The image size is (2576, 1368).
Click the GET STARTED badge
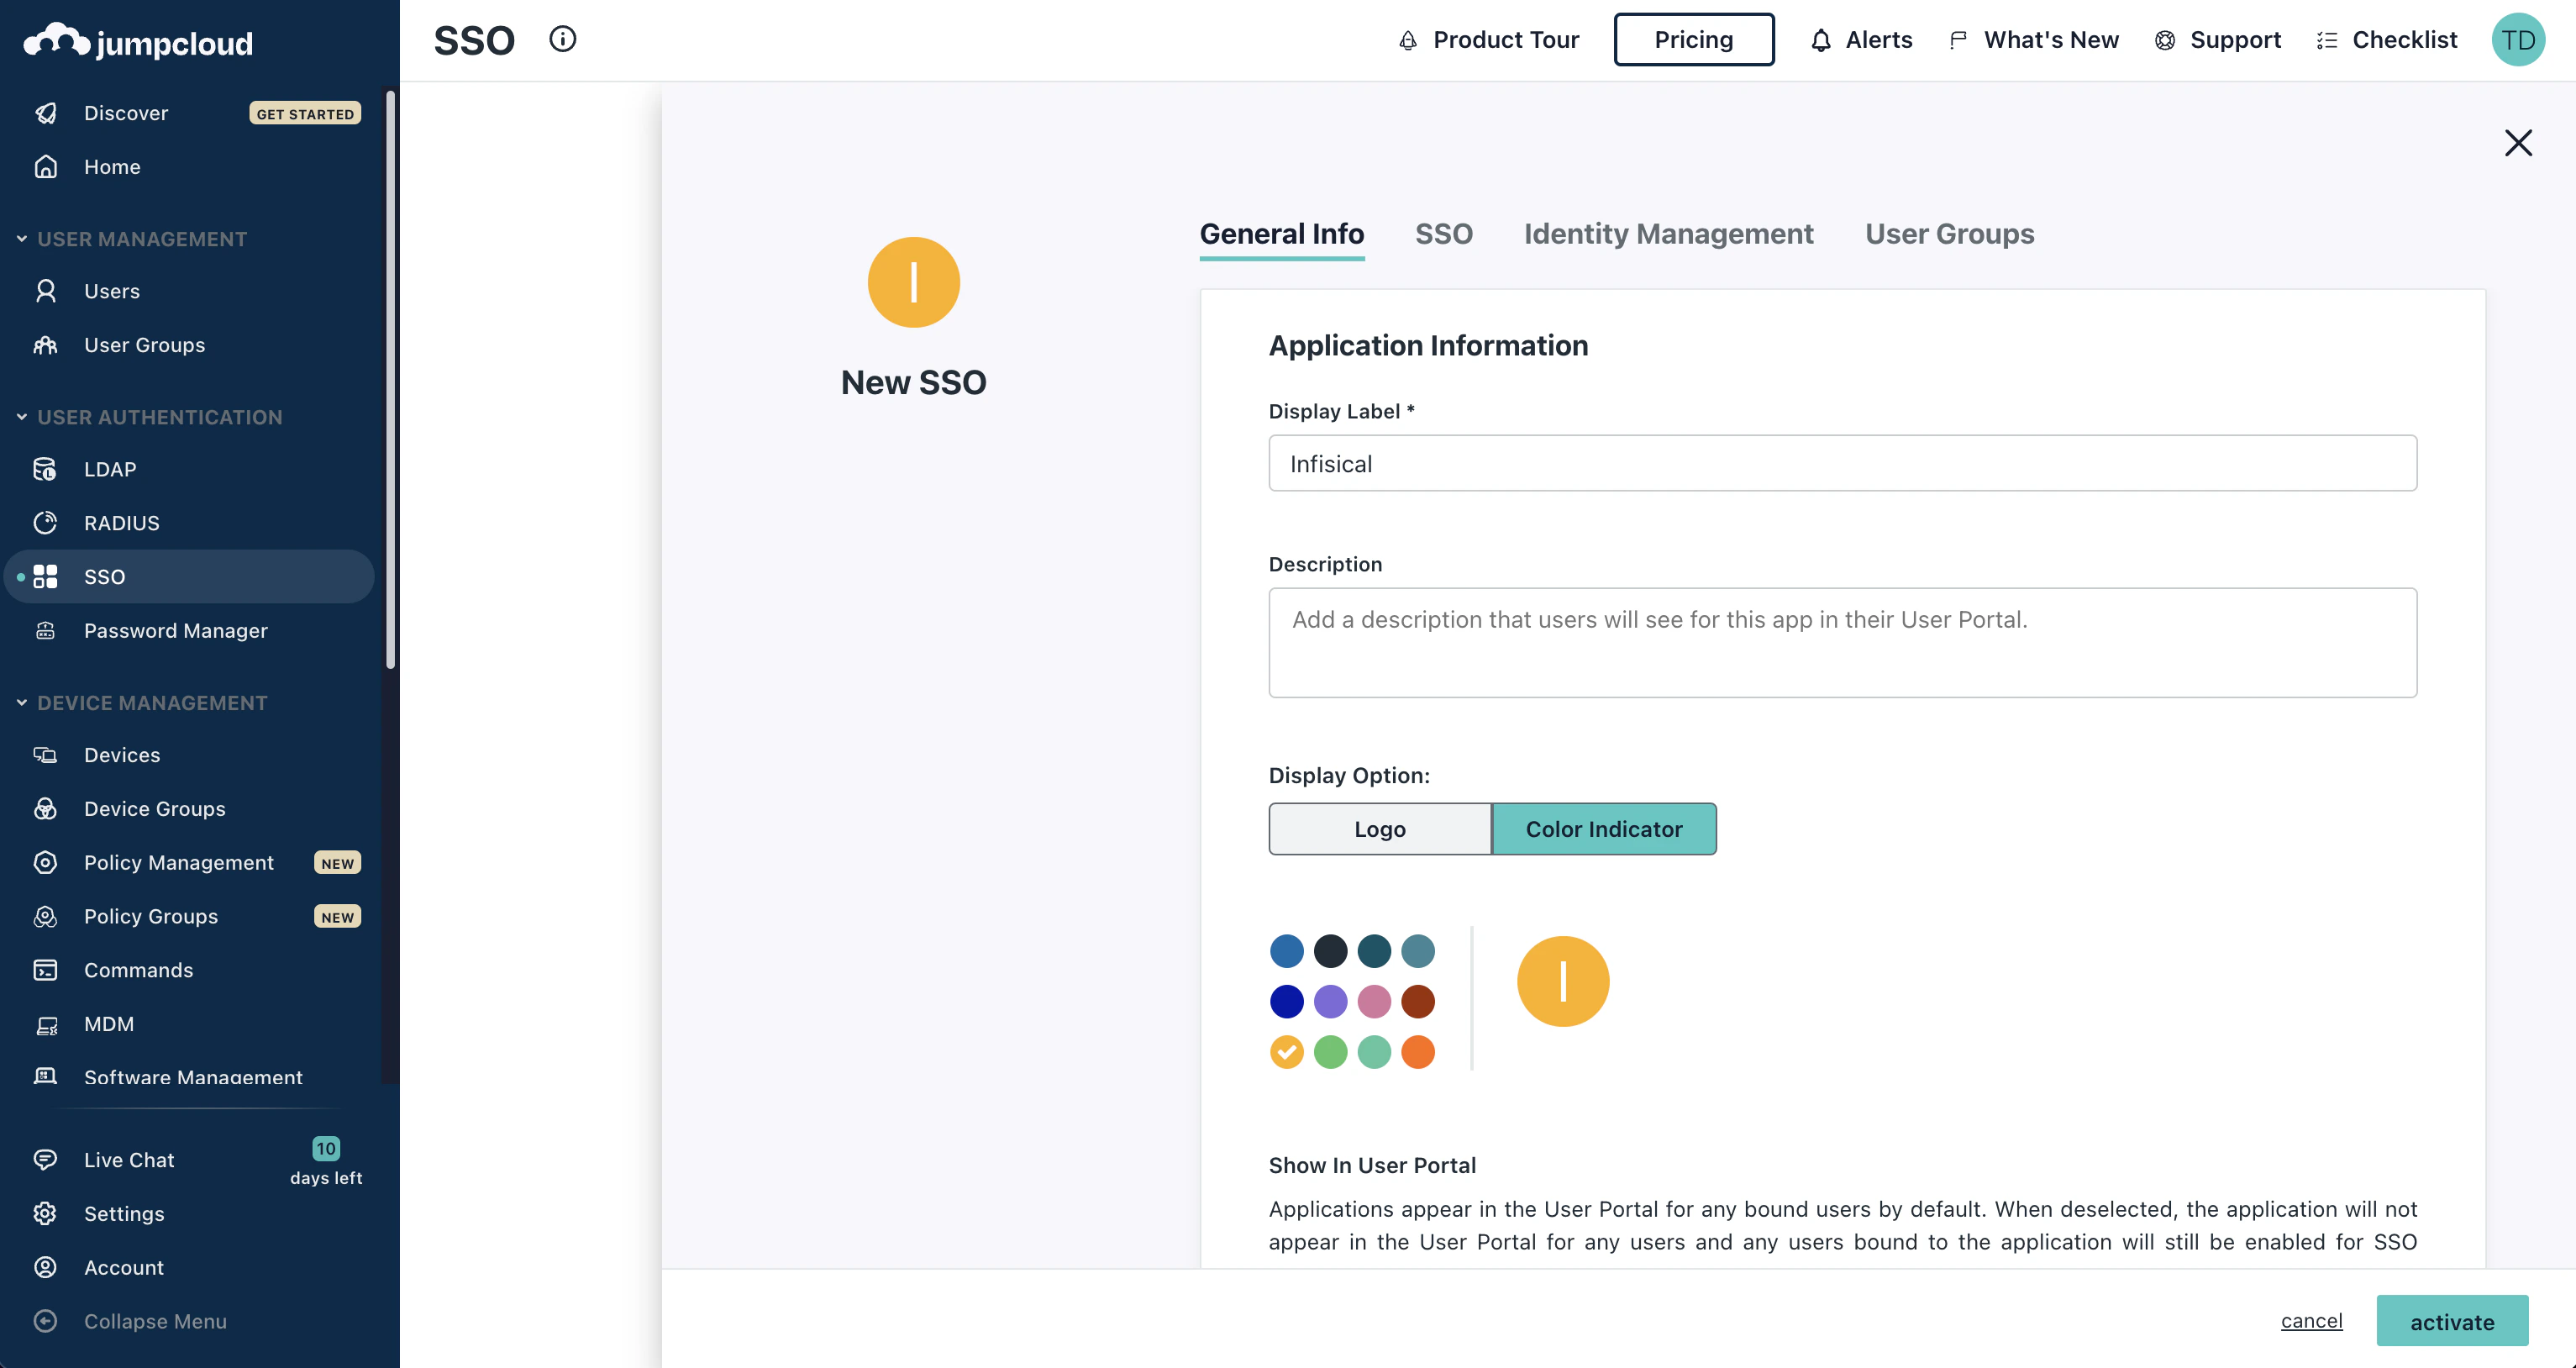(305, 114)
